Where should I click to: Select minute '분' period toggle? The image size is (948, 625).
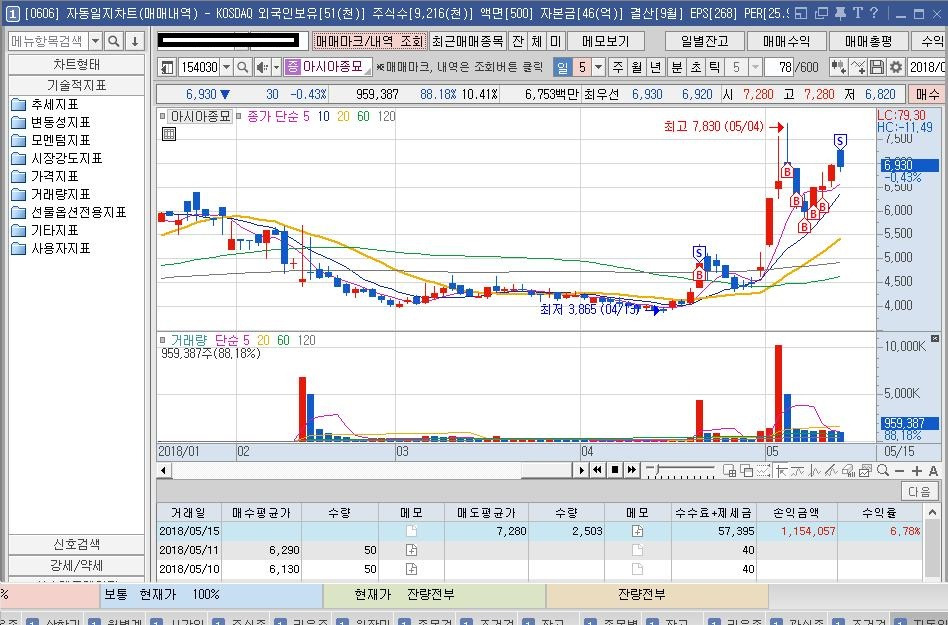click(677, 67)
